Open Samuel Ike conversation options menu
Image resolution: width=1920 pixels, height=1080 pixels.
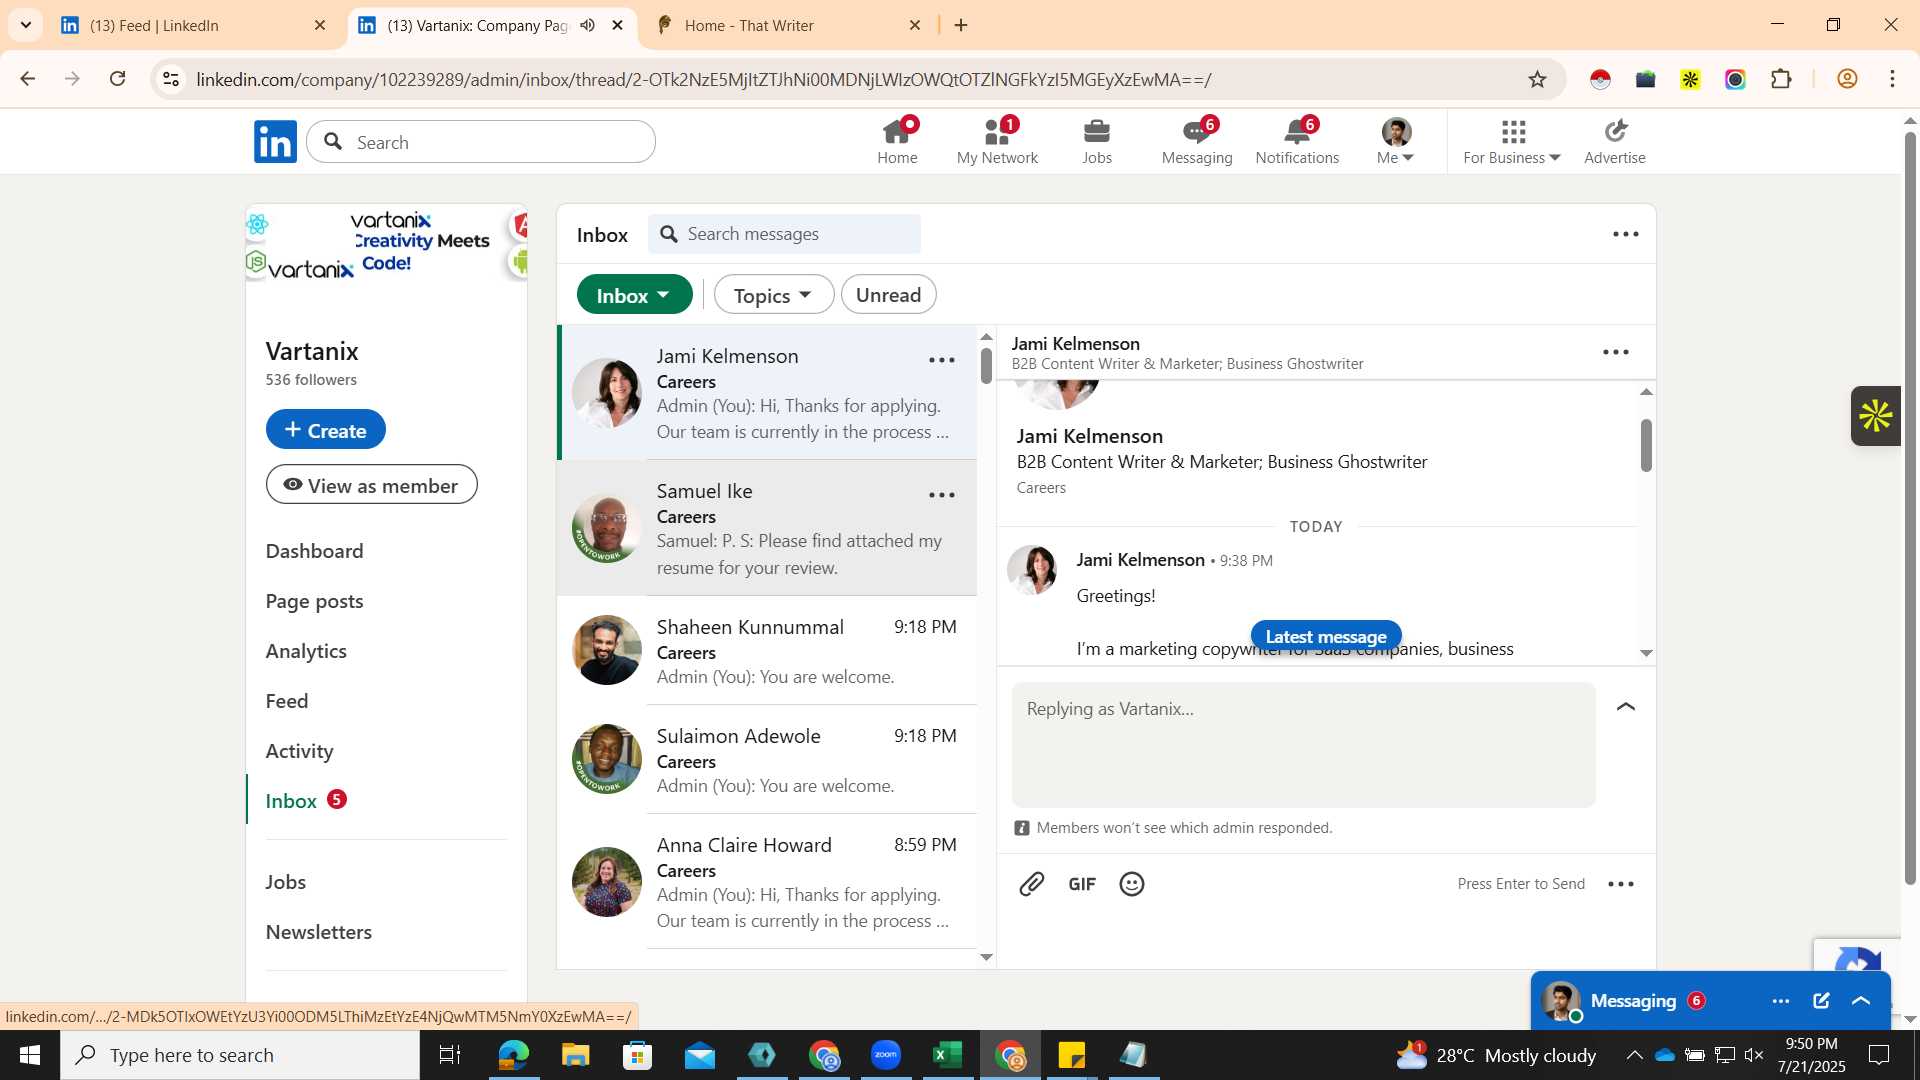pyautogui.click(x=942, y=495)
